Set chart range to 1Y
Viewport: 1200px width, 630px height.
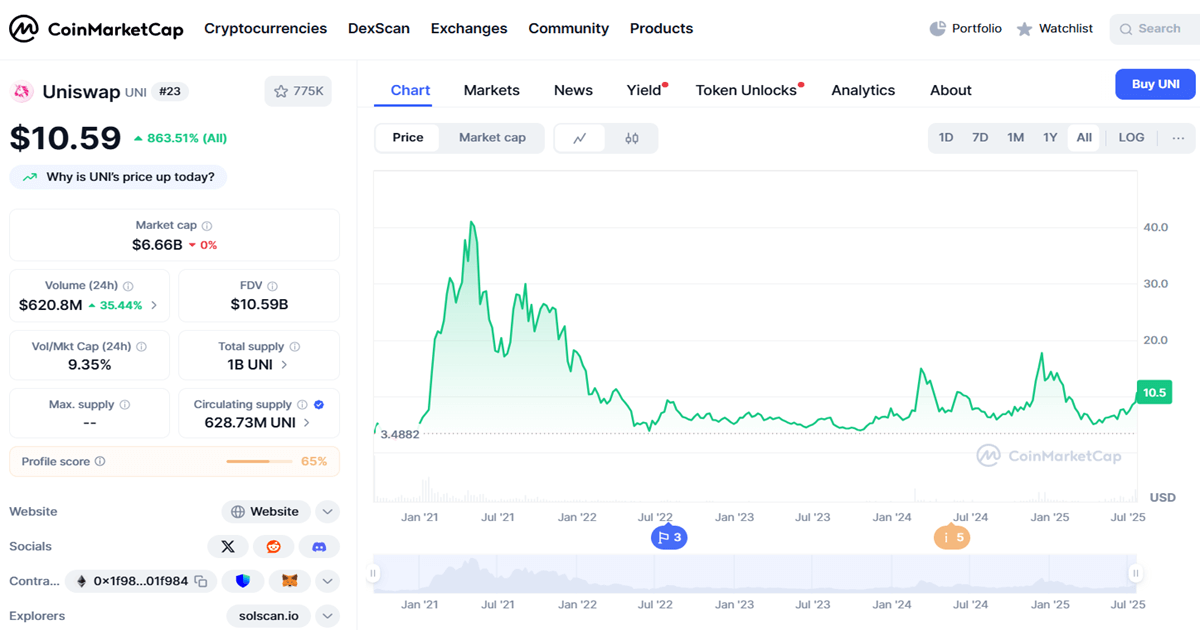point(1050,138)
